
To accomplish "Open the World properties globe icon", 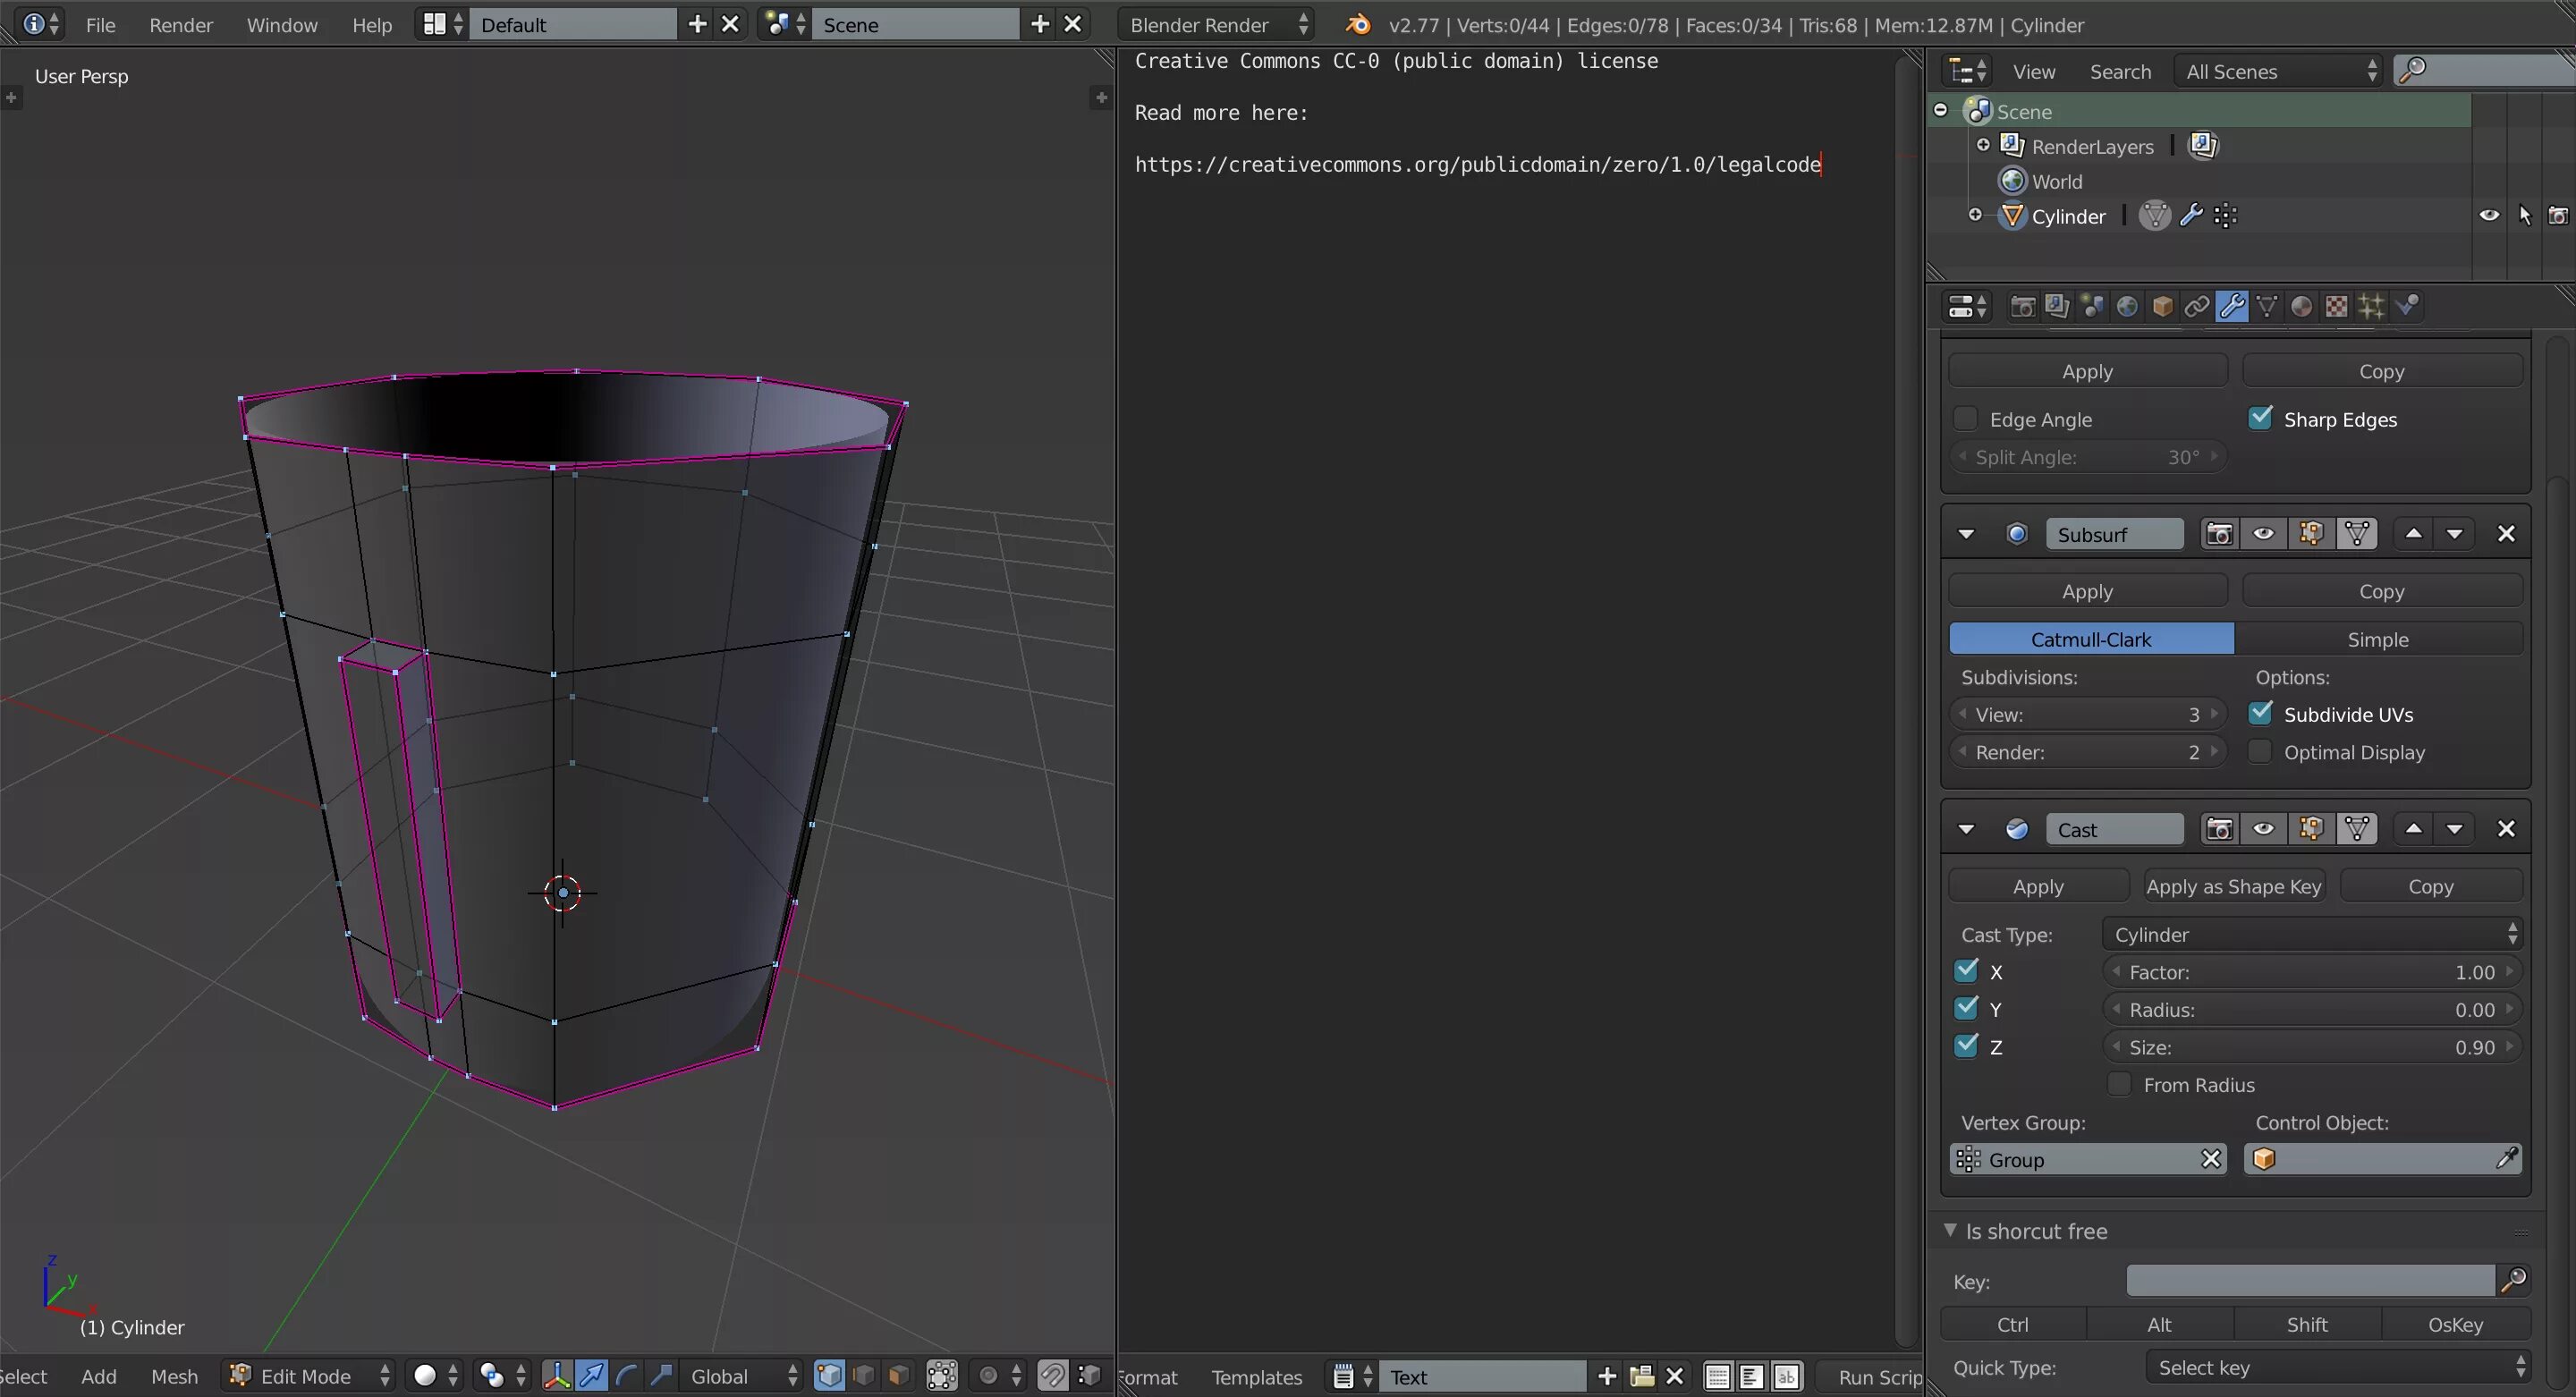I will (2127, 307).
